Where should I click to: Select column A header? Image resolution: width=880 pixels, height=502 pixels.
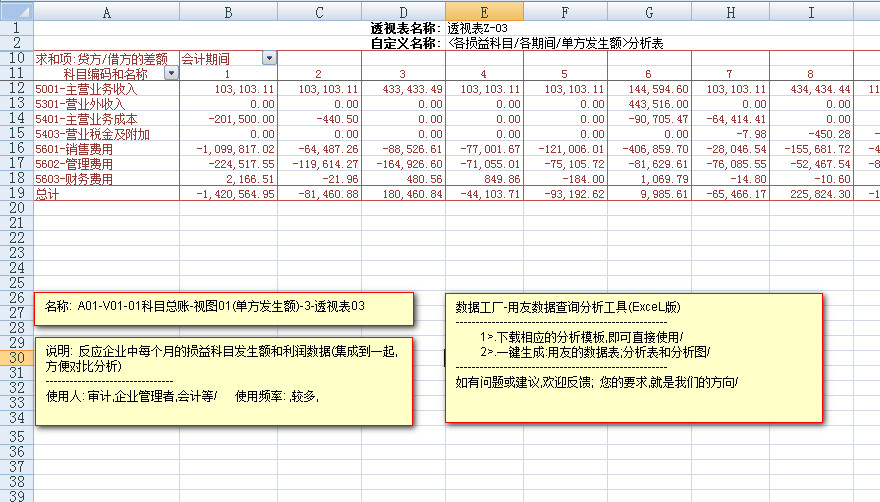click(x=106, y=11)
